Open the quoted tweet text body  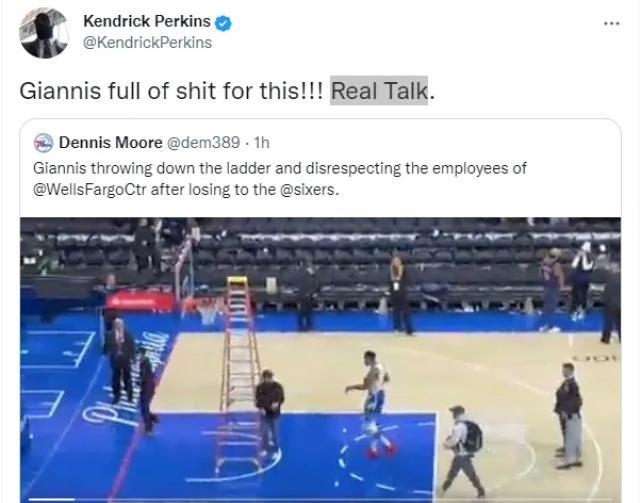coord(280,179)
